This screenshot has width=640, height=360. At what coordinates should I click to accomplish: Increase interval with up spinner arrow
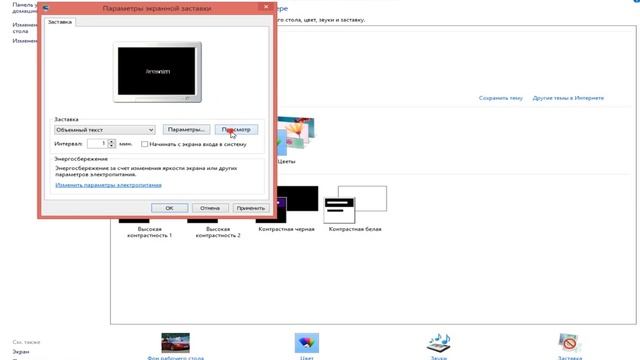(x=111, y=141)
